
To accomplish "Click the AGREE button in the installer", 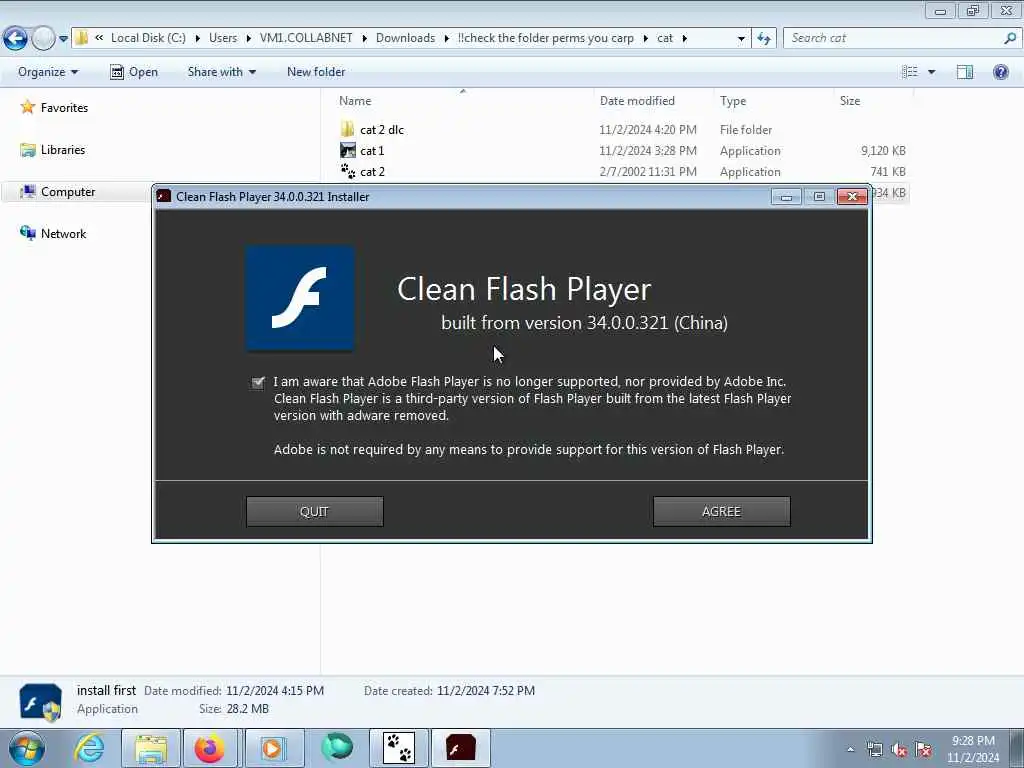I will (x=721, y=511).
